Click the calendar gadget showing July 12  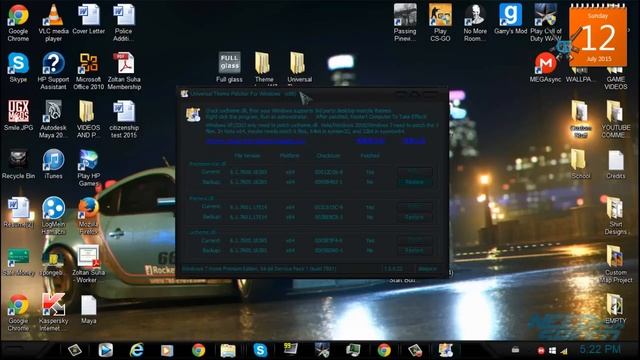click(598, 36)
